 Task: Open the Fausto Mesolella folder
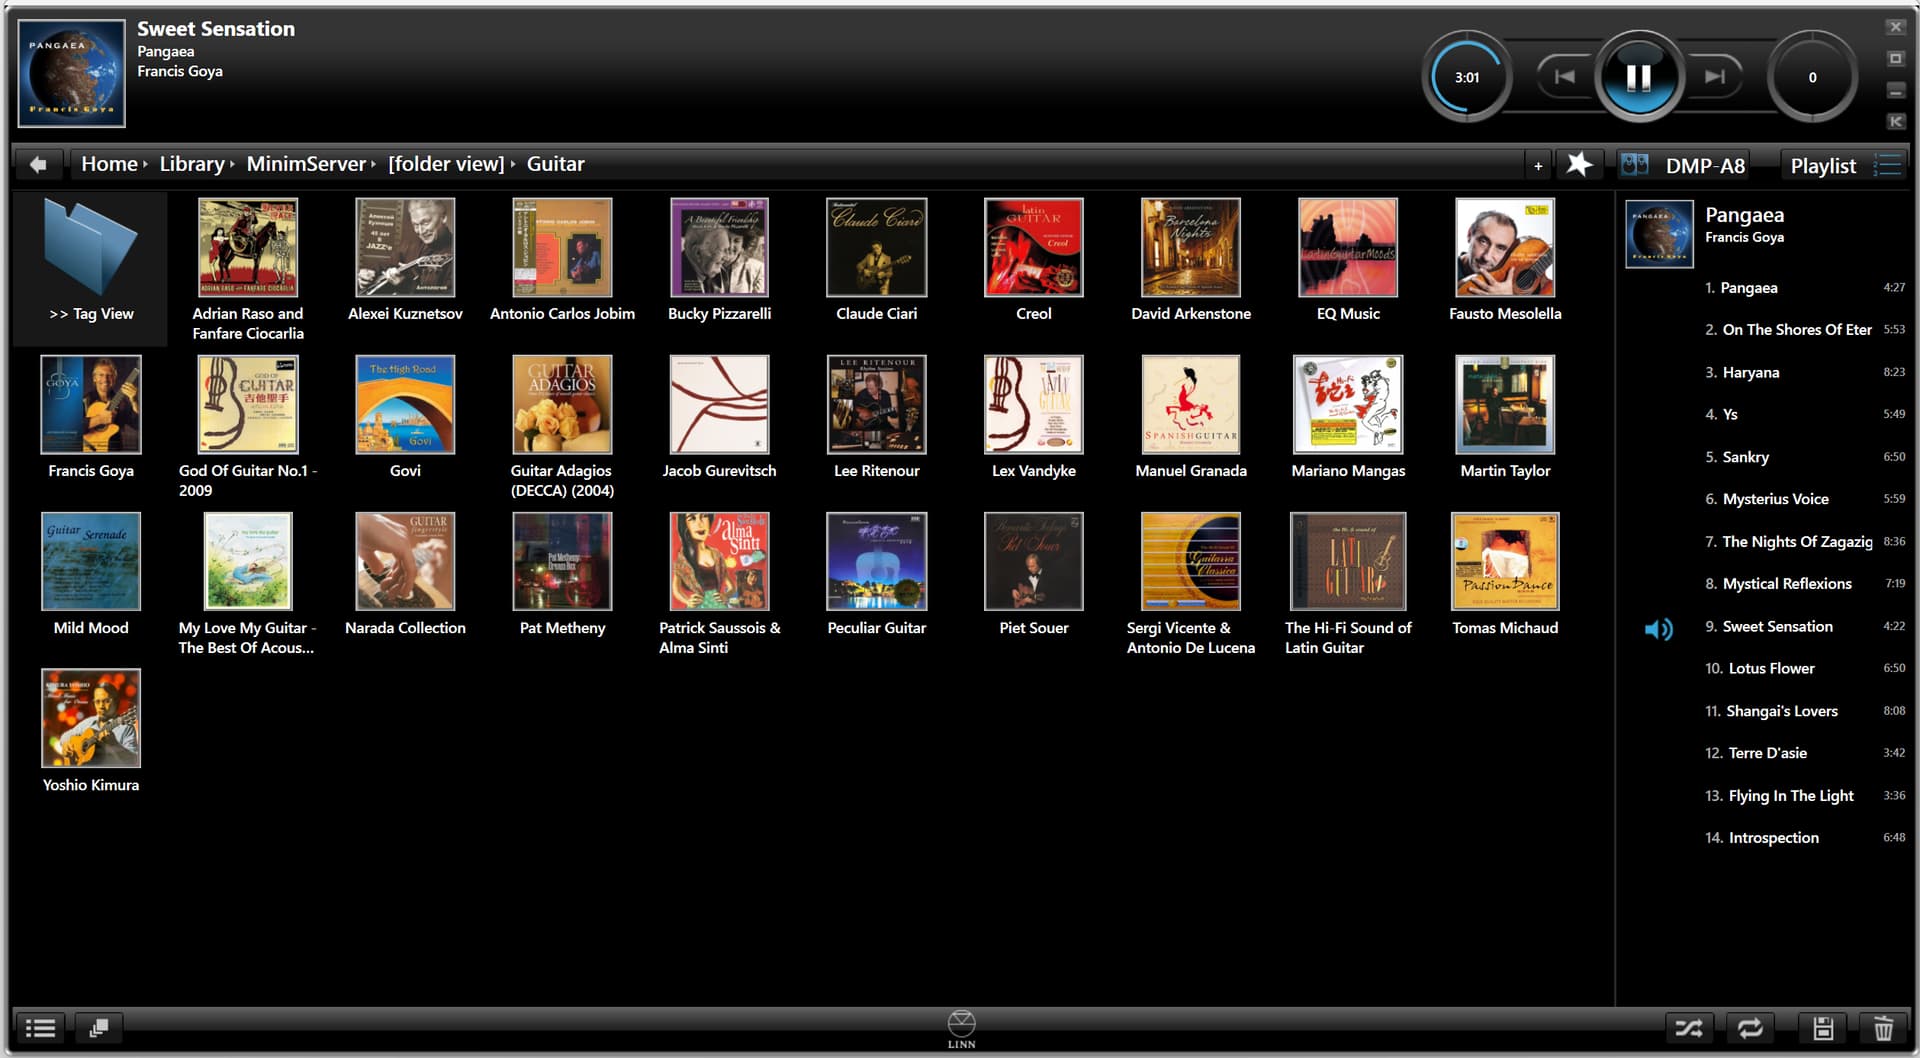tap(1505, 260)
